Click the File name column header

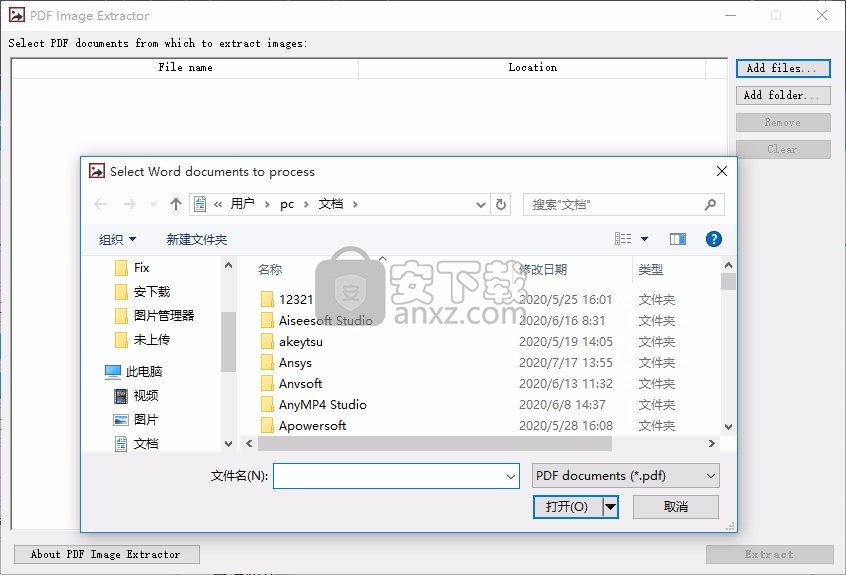pyautogui.click(x=185, y=68)
